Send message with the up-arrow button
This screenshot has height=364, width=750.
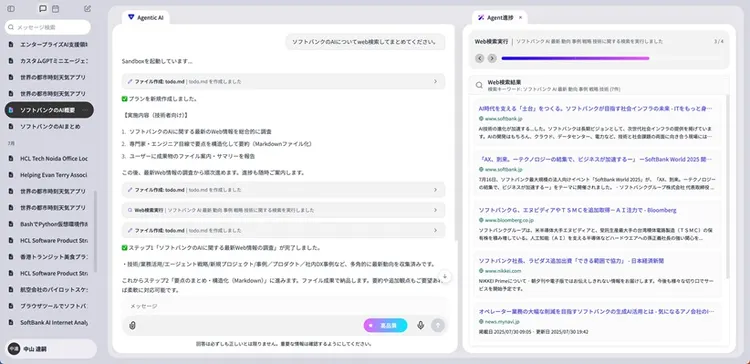point(438,325)
